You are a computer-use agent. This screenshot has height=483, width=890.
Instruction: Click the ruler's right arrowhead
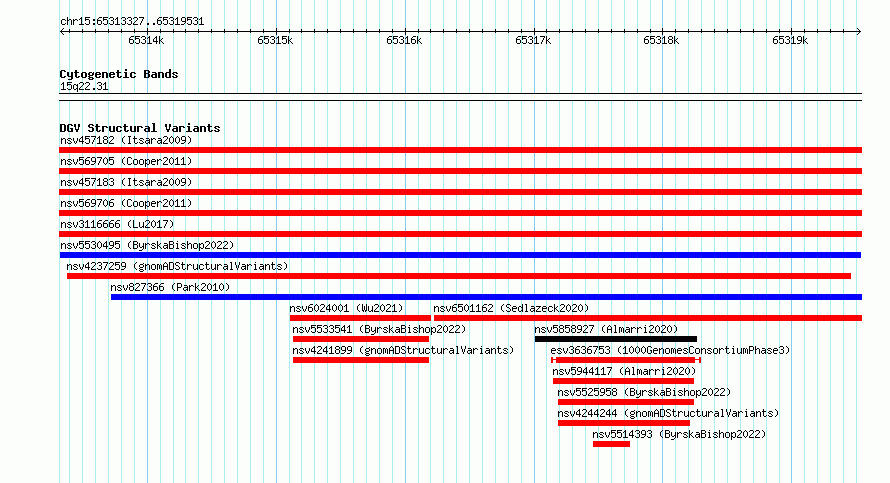(x=859, y=32)
